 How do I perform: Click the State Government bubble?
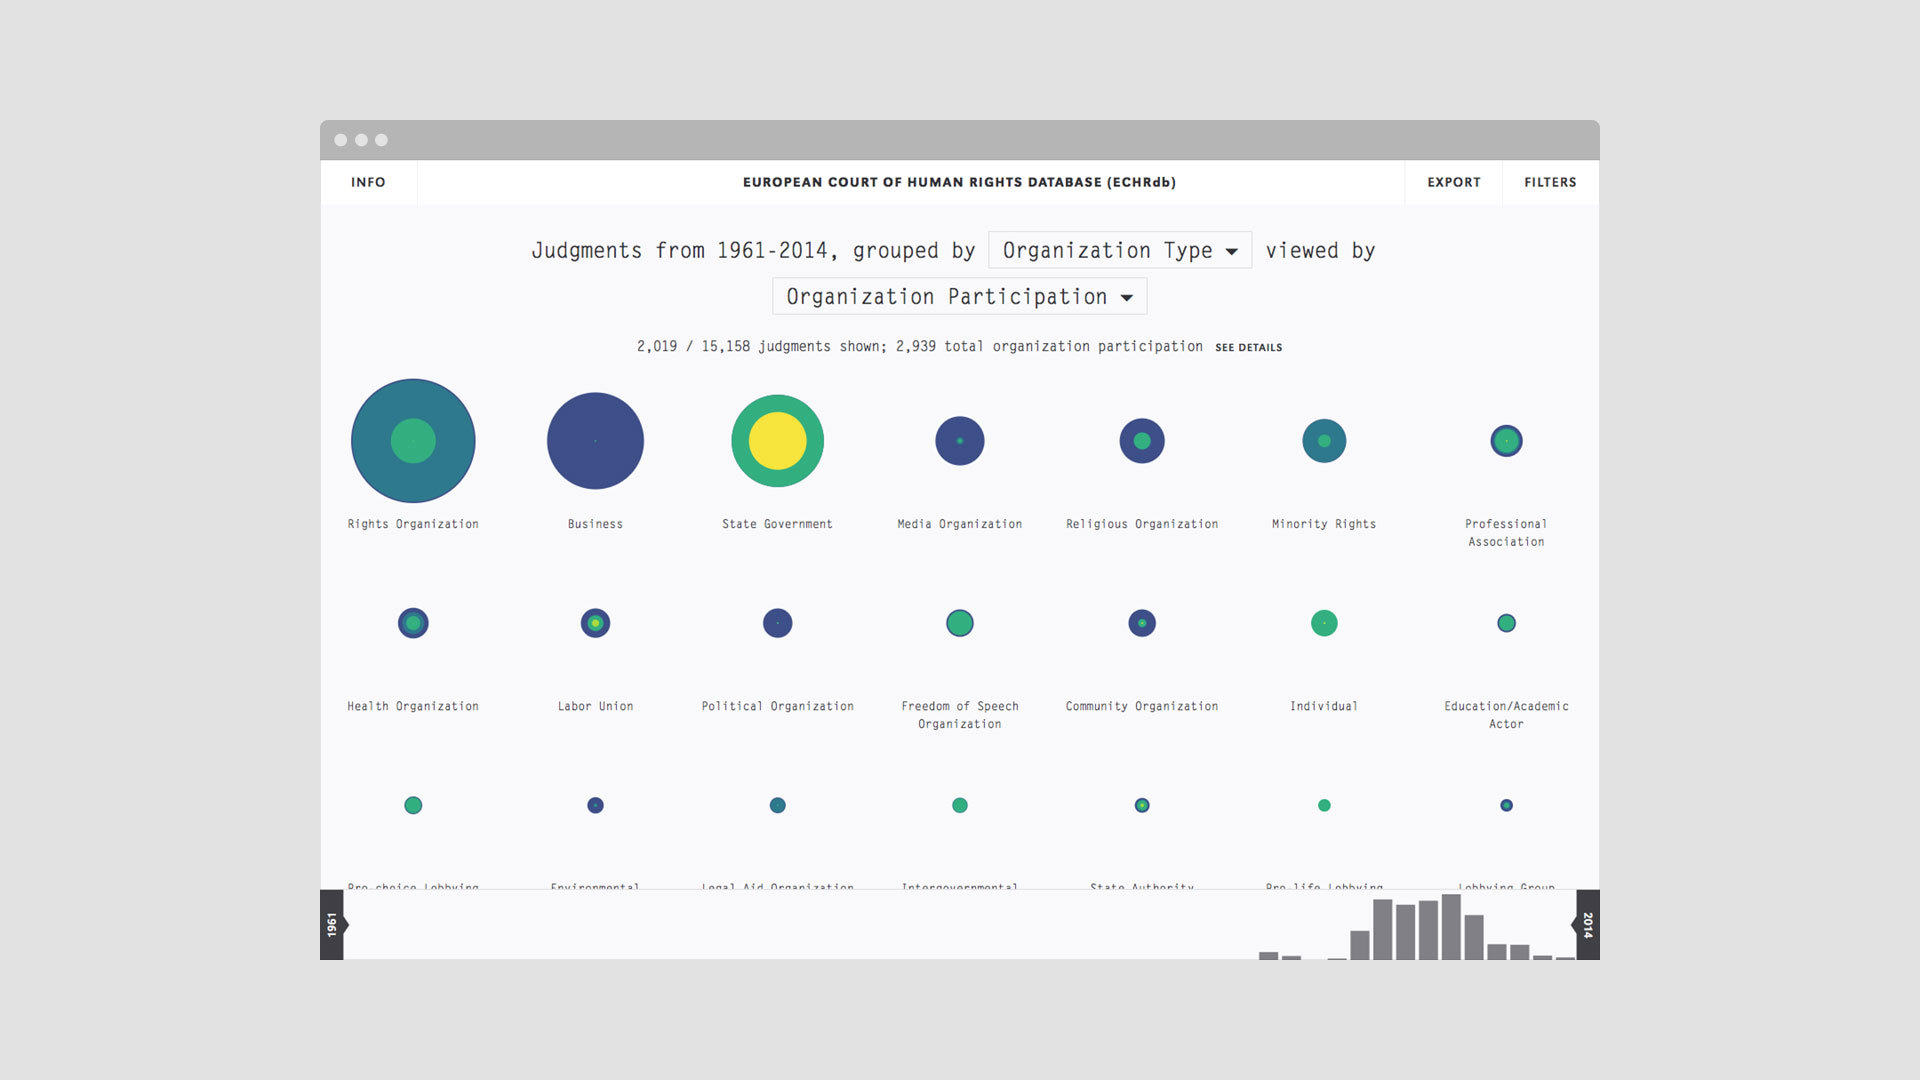777,441
